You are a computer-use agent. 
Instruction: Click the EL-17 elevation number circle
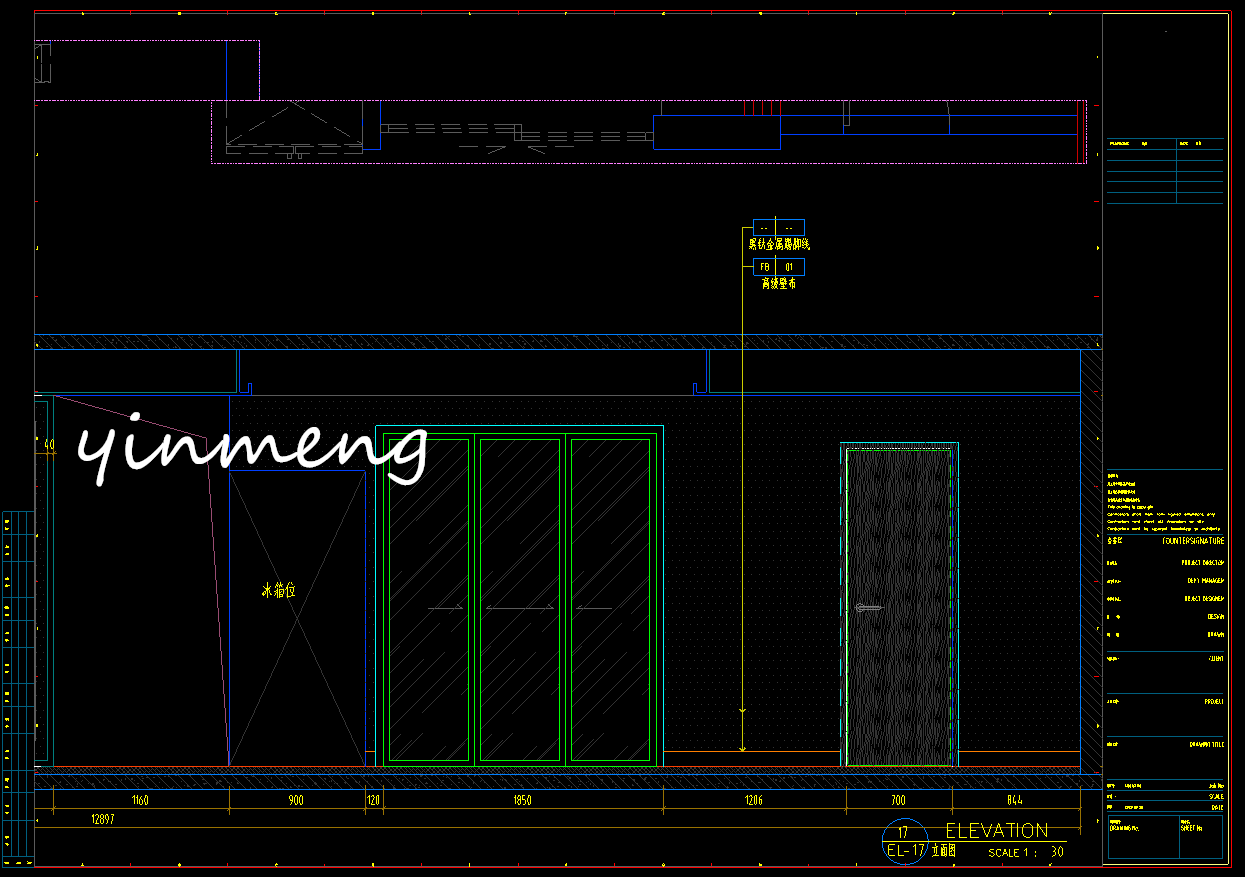click(902, 842)
